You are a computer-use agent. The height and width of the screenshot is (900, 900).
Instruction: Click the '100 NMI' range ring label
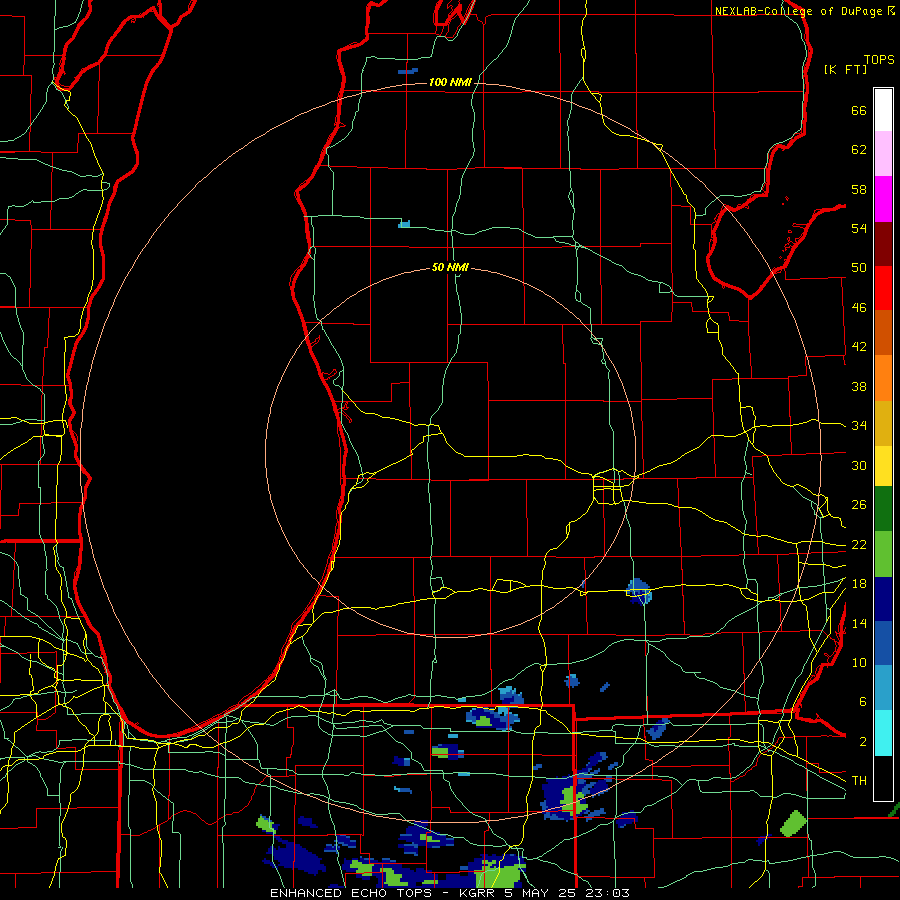click(450, 83)
